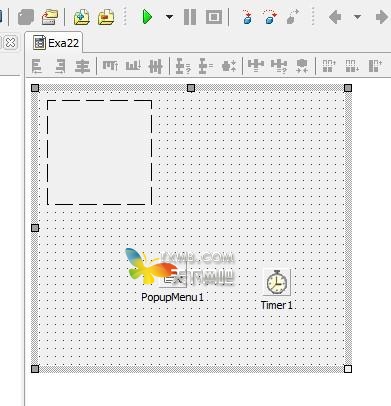This screenshot has height=406, width=391.
Task: Switch to the Exa22 tab
Action: point(56,43)
